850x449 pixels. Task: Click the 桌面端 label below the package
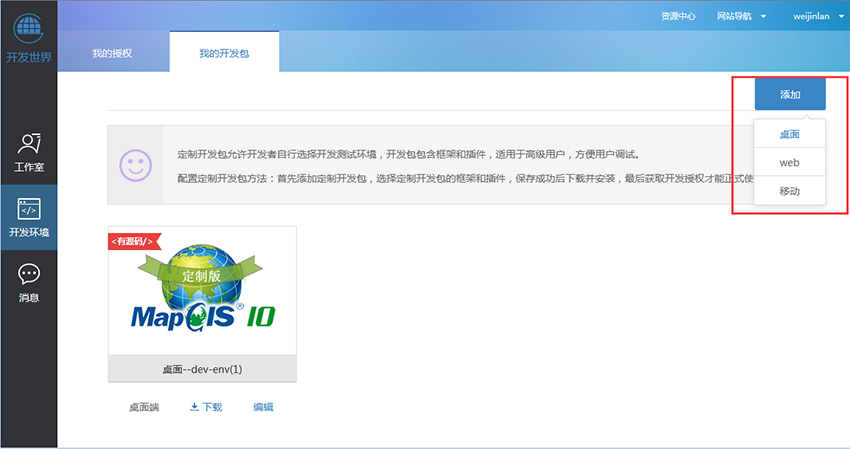(x=143, y=407)
